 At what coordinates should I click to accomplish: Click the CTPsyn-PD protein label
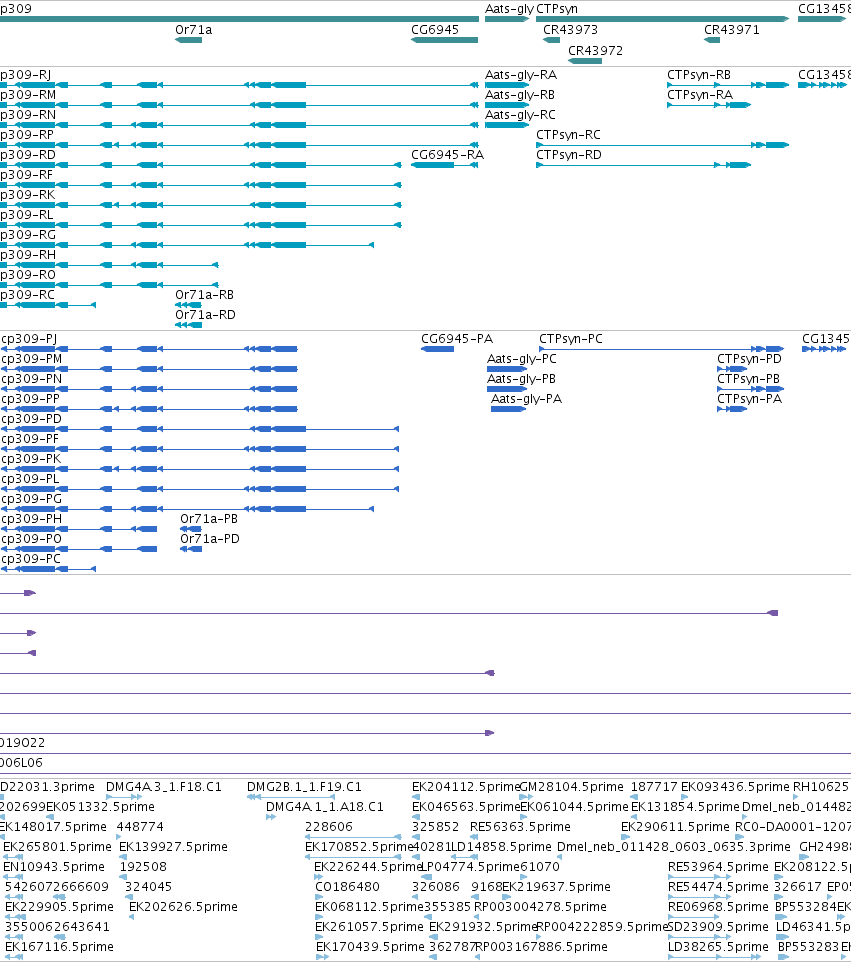click(750, 359)
